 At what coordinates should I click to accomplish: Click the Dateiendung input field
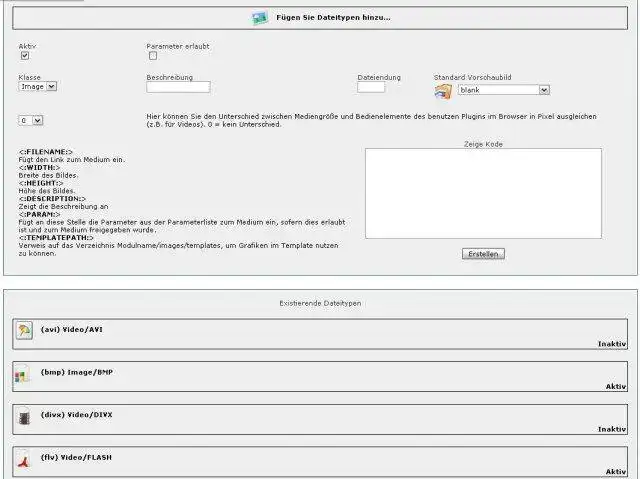(x=371, y=87)
